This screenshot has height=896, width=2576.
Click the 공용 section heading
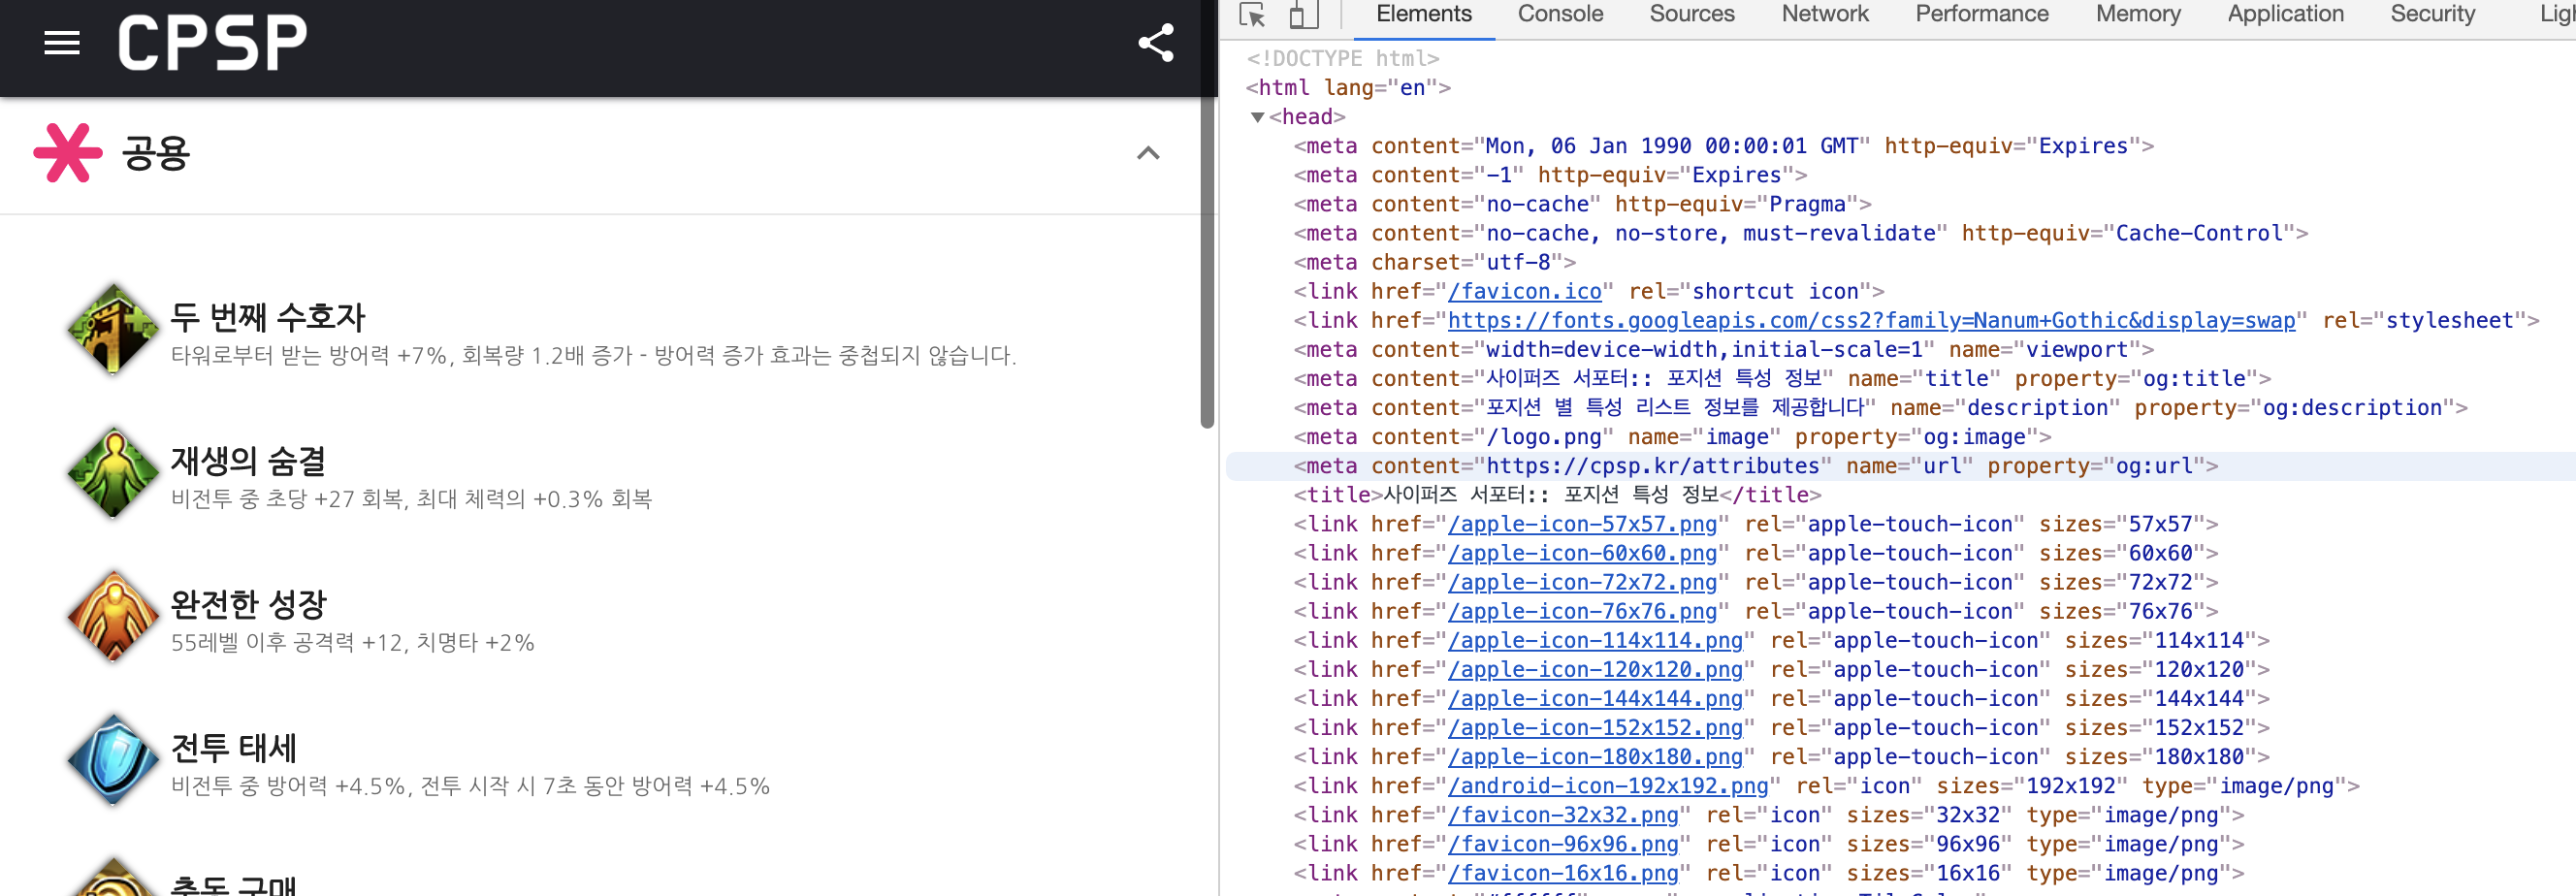point(156,153)
